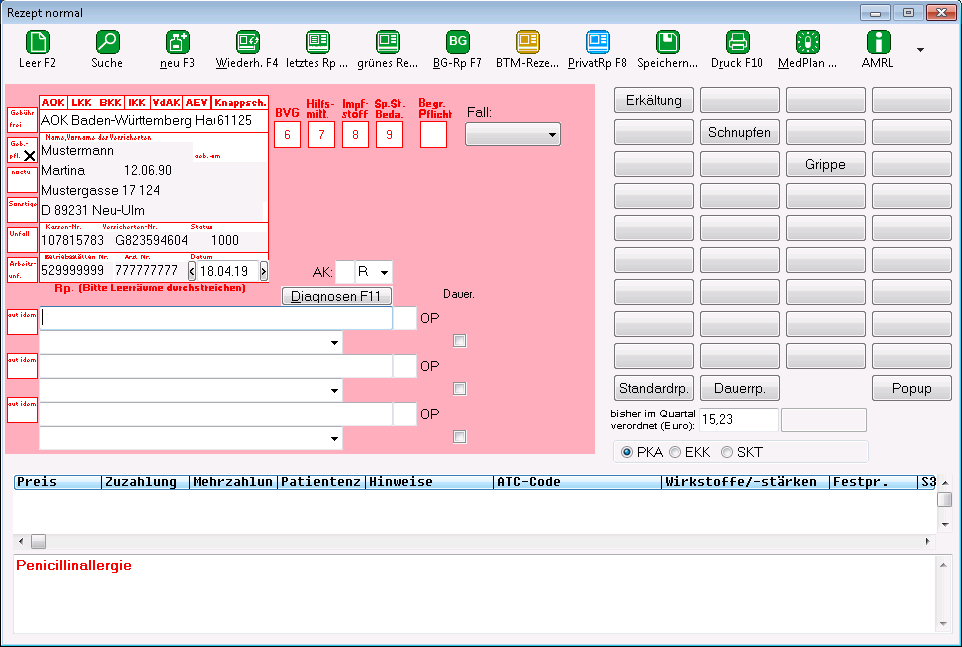Show more toolbar items via overflow arrow
This screenshot has width=962, height=647.
[920, 50]
